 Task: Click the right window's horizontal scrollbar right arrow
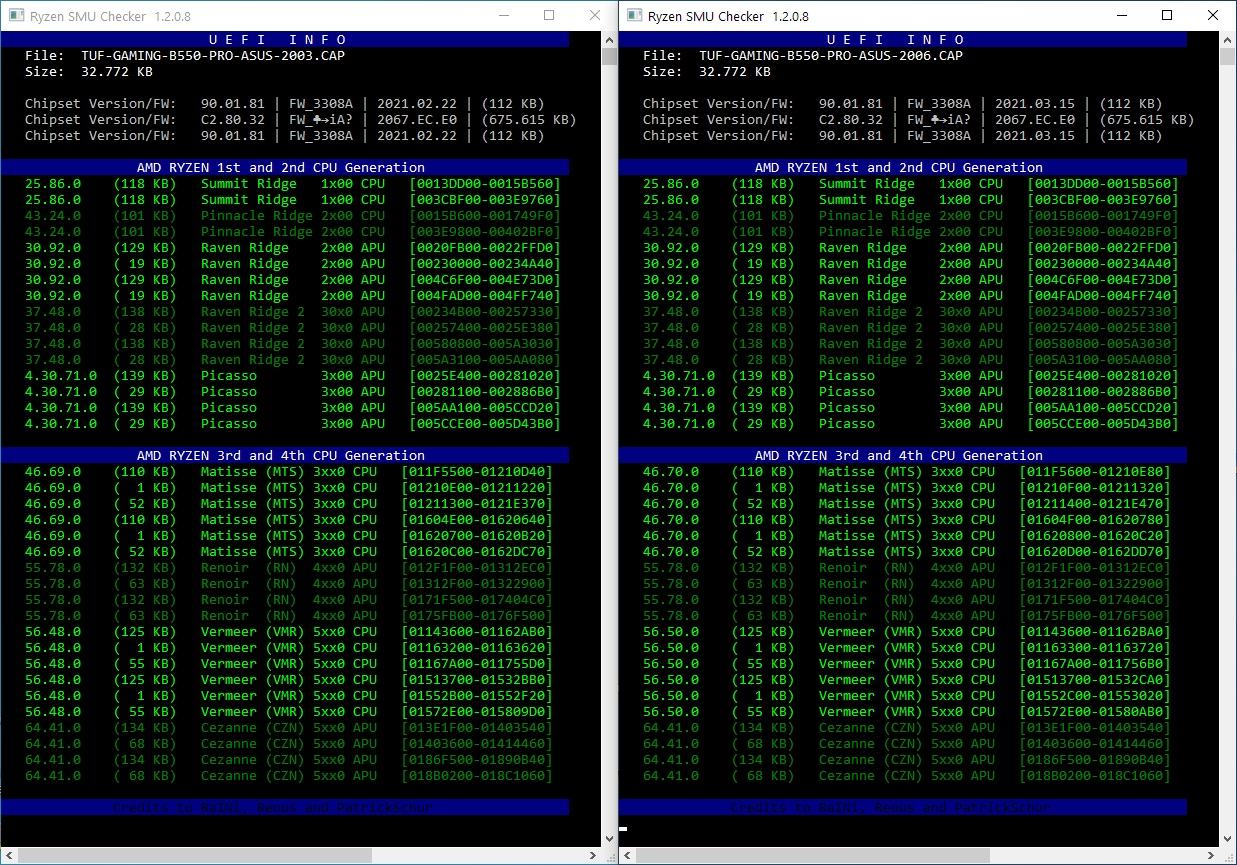[x=1211, y=856]
